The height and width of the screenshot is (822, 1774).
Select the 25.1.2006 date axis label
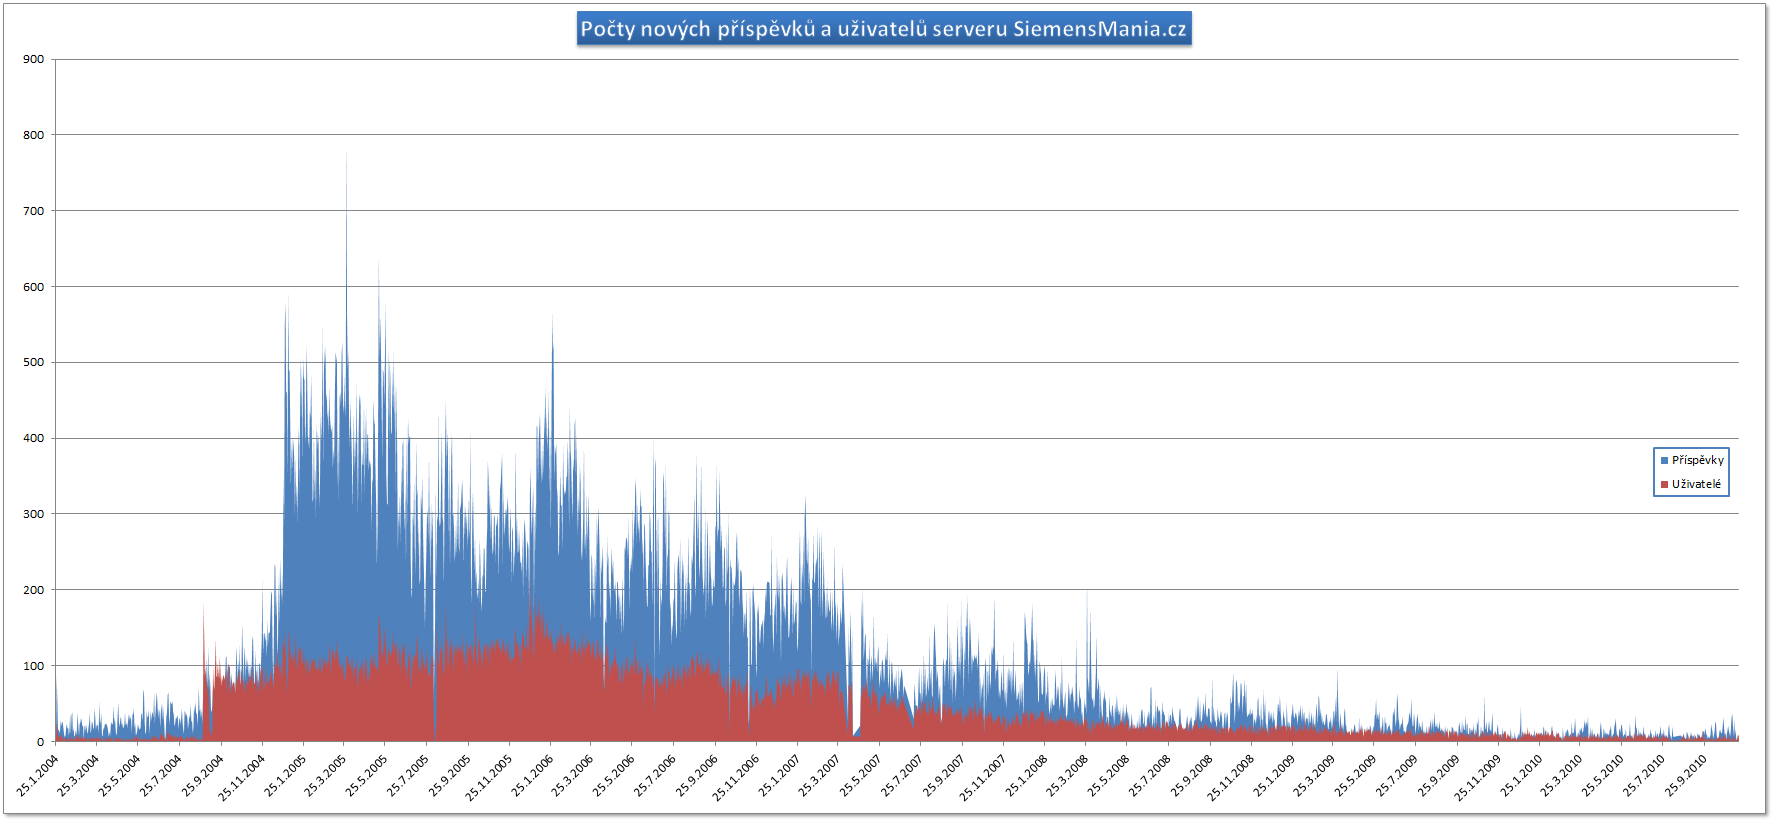[x=531, y=776]
